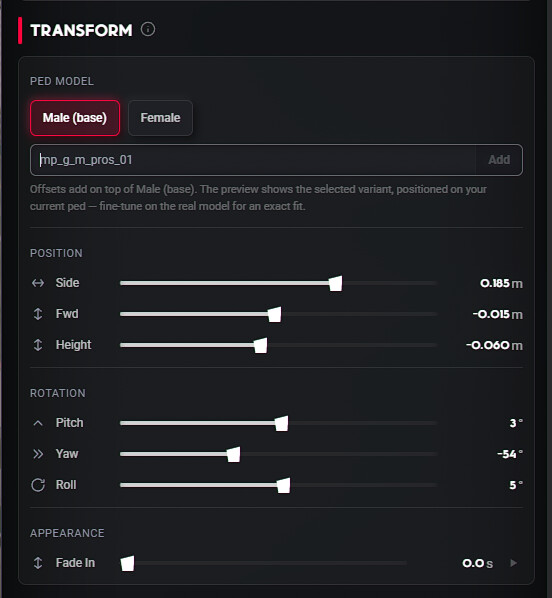
Task: Click the Fade In slider handle
Action: coord(127,563)
